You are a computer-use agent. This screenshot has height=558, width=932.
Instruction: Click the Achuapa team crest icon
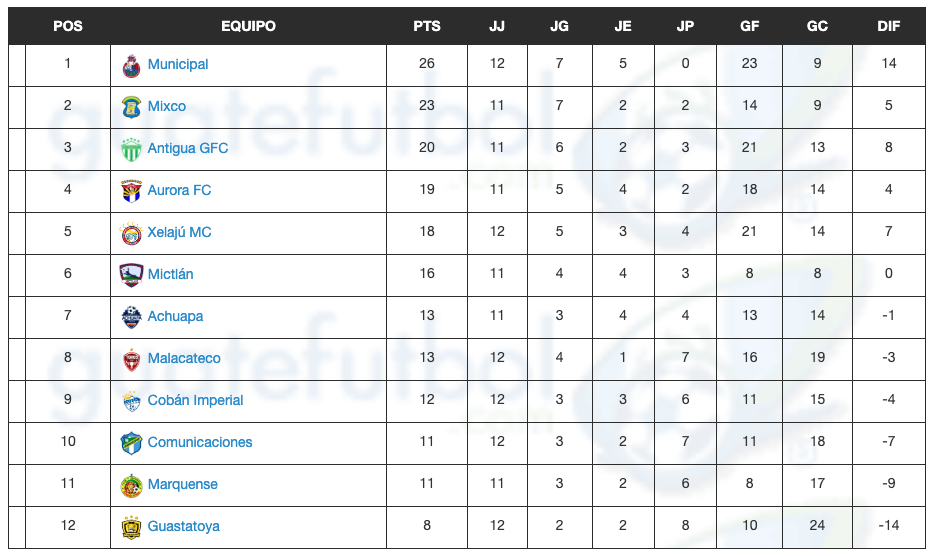pyautogui.click(x=131, y=317)
